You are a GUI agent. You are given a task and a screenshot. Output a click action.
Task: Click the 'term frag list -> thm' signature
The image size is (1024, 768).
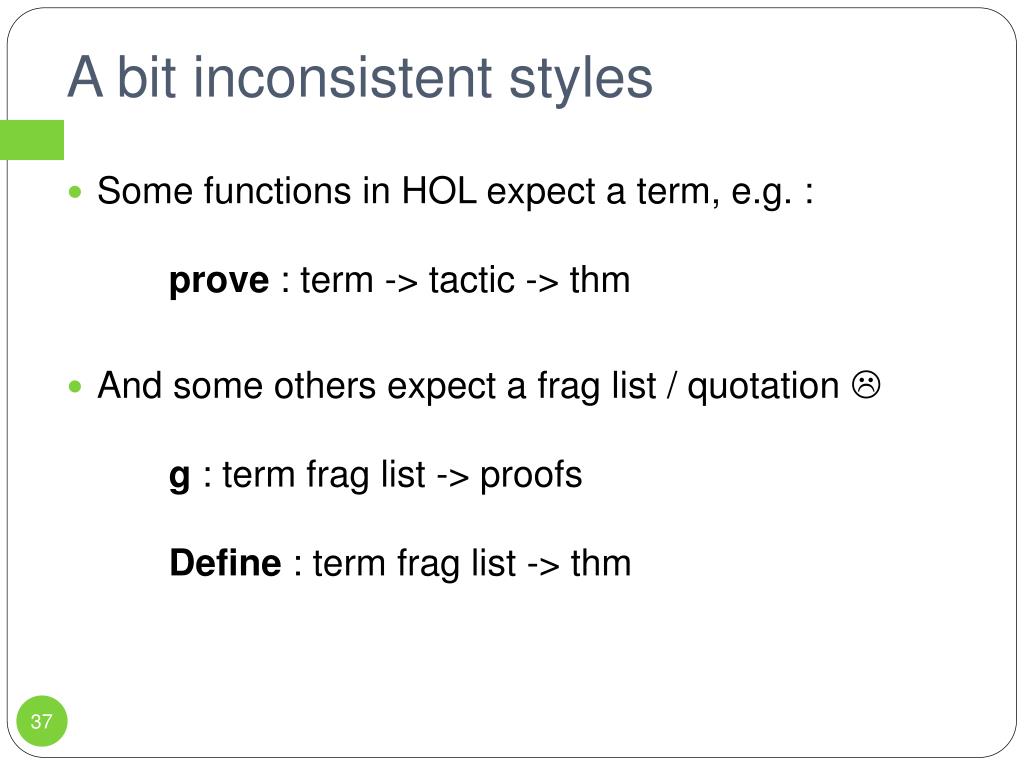coord(472,564)
